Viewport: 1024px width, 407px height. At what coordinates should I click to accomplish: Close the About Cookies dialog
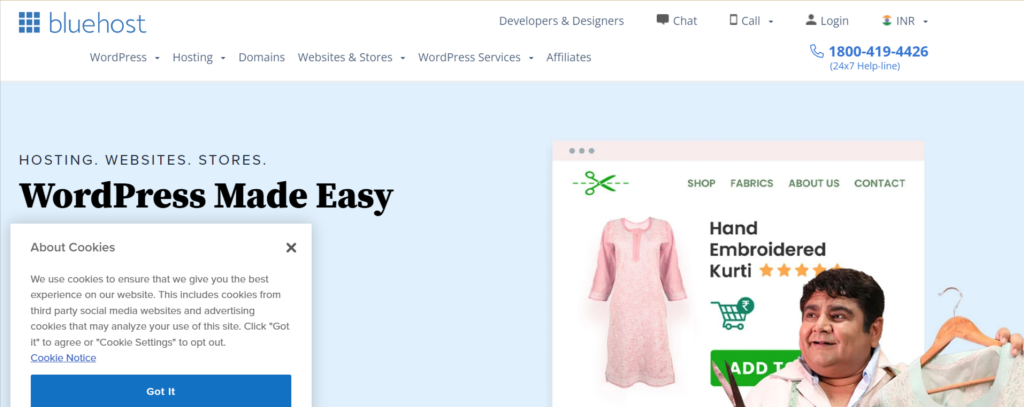point(291,248)
